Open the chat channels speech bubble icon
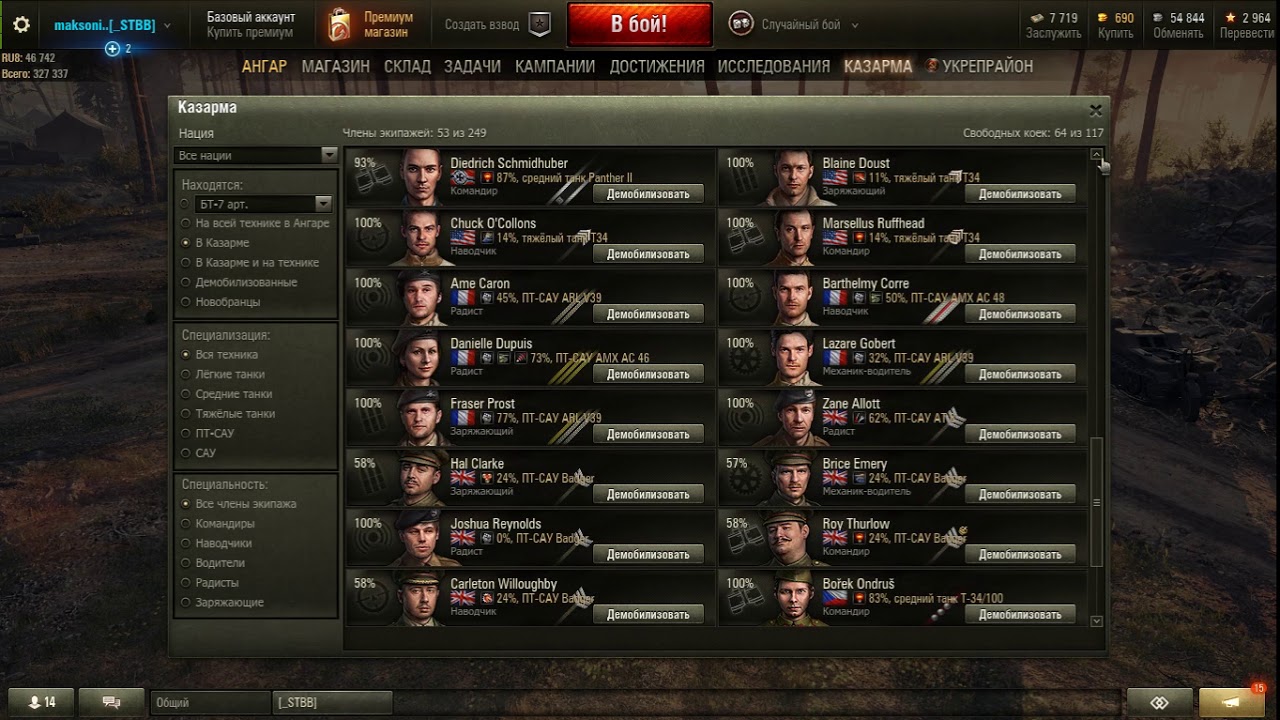Image resolution: width=1280 pixels, height=720 pixels. 112,702
